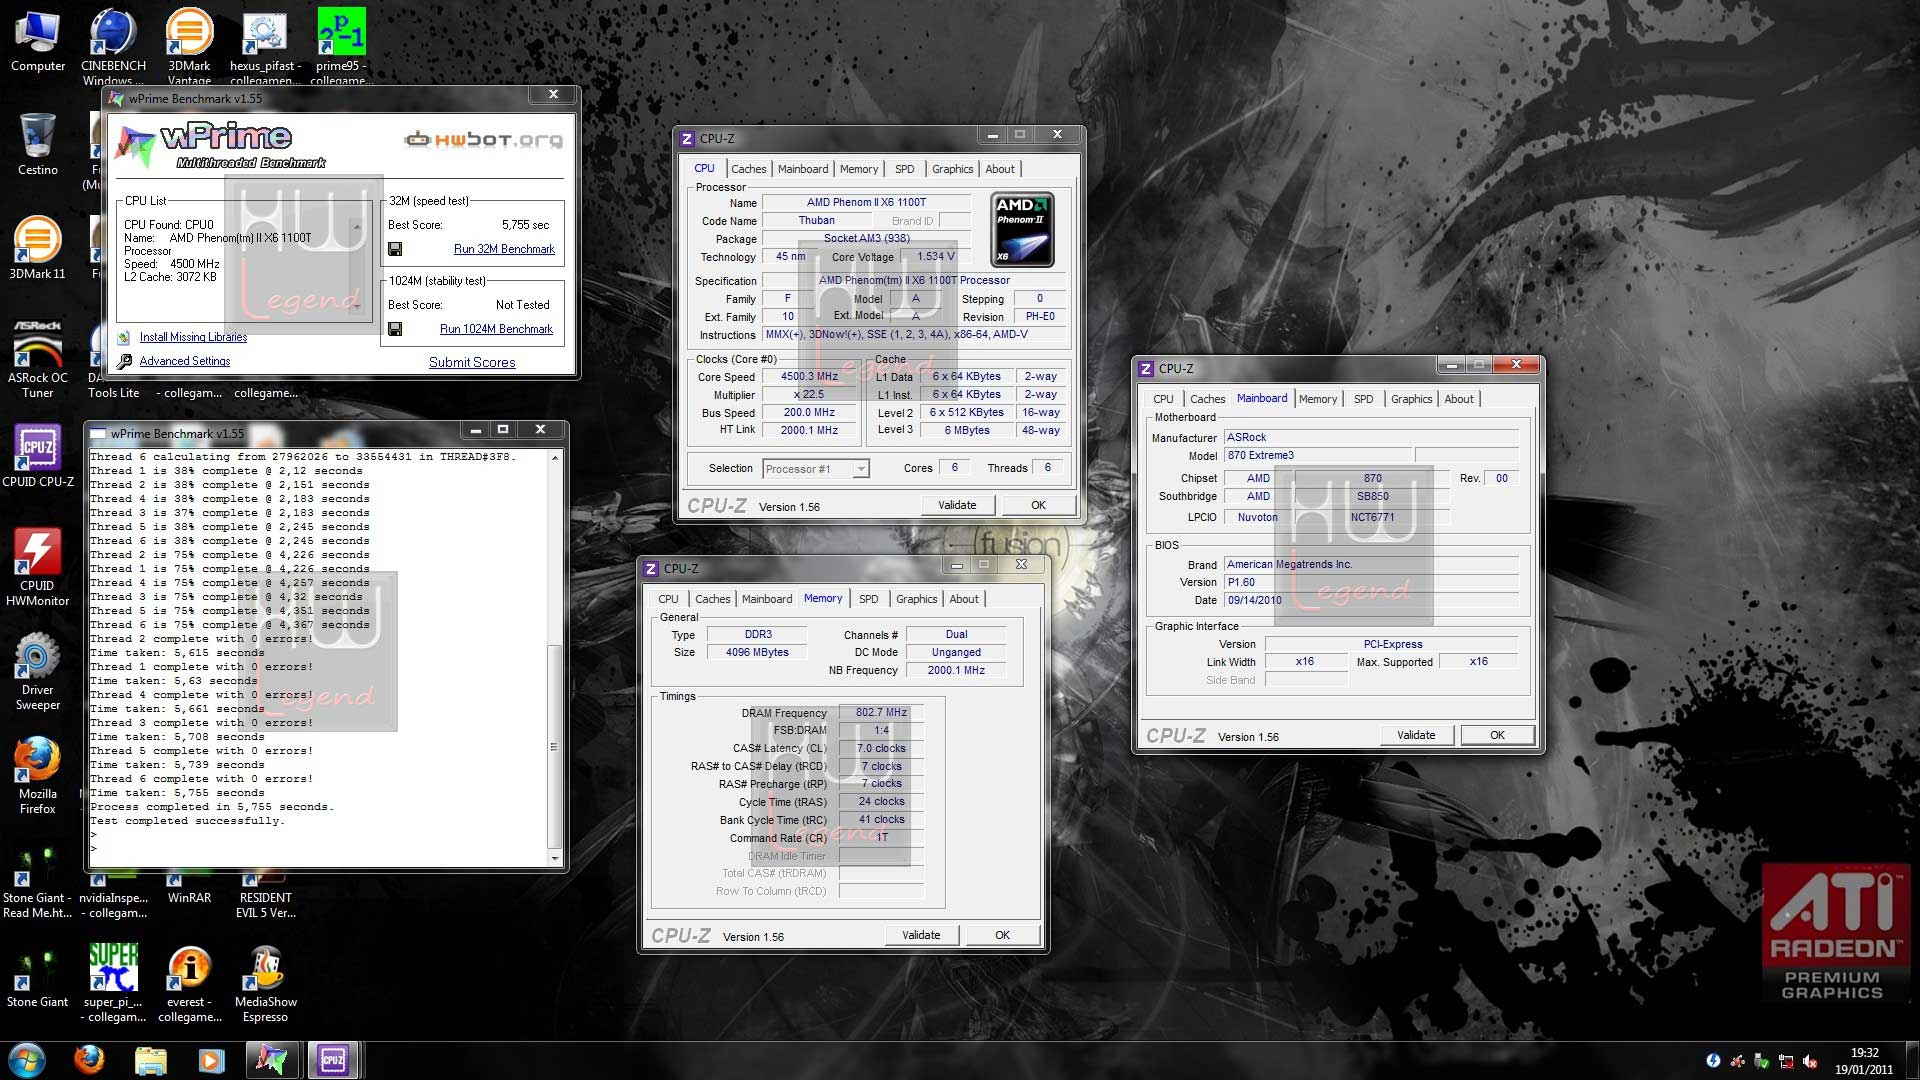
Task: Open MediaShow Espresso desktop icon
Action: (265, 982)
